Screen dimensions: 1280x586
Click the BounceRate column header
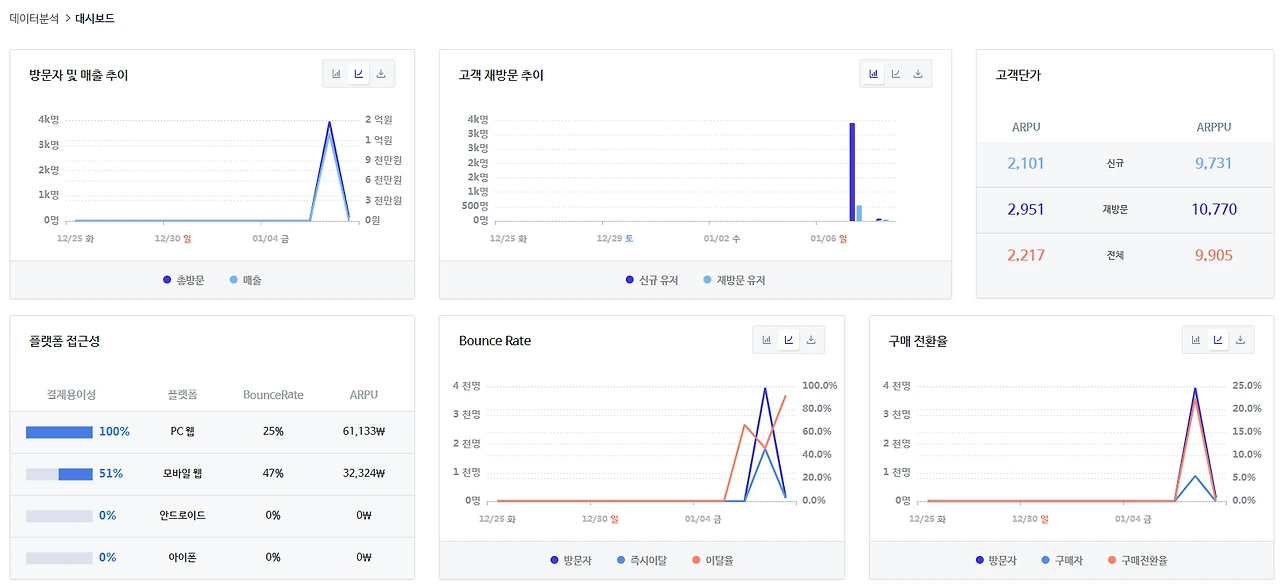coord(273,395)
